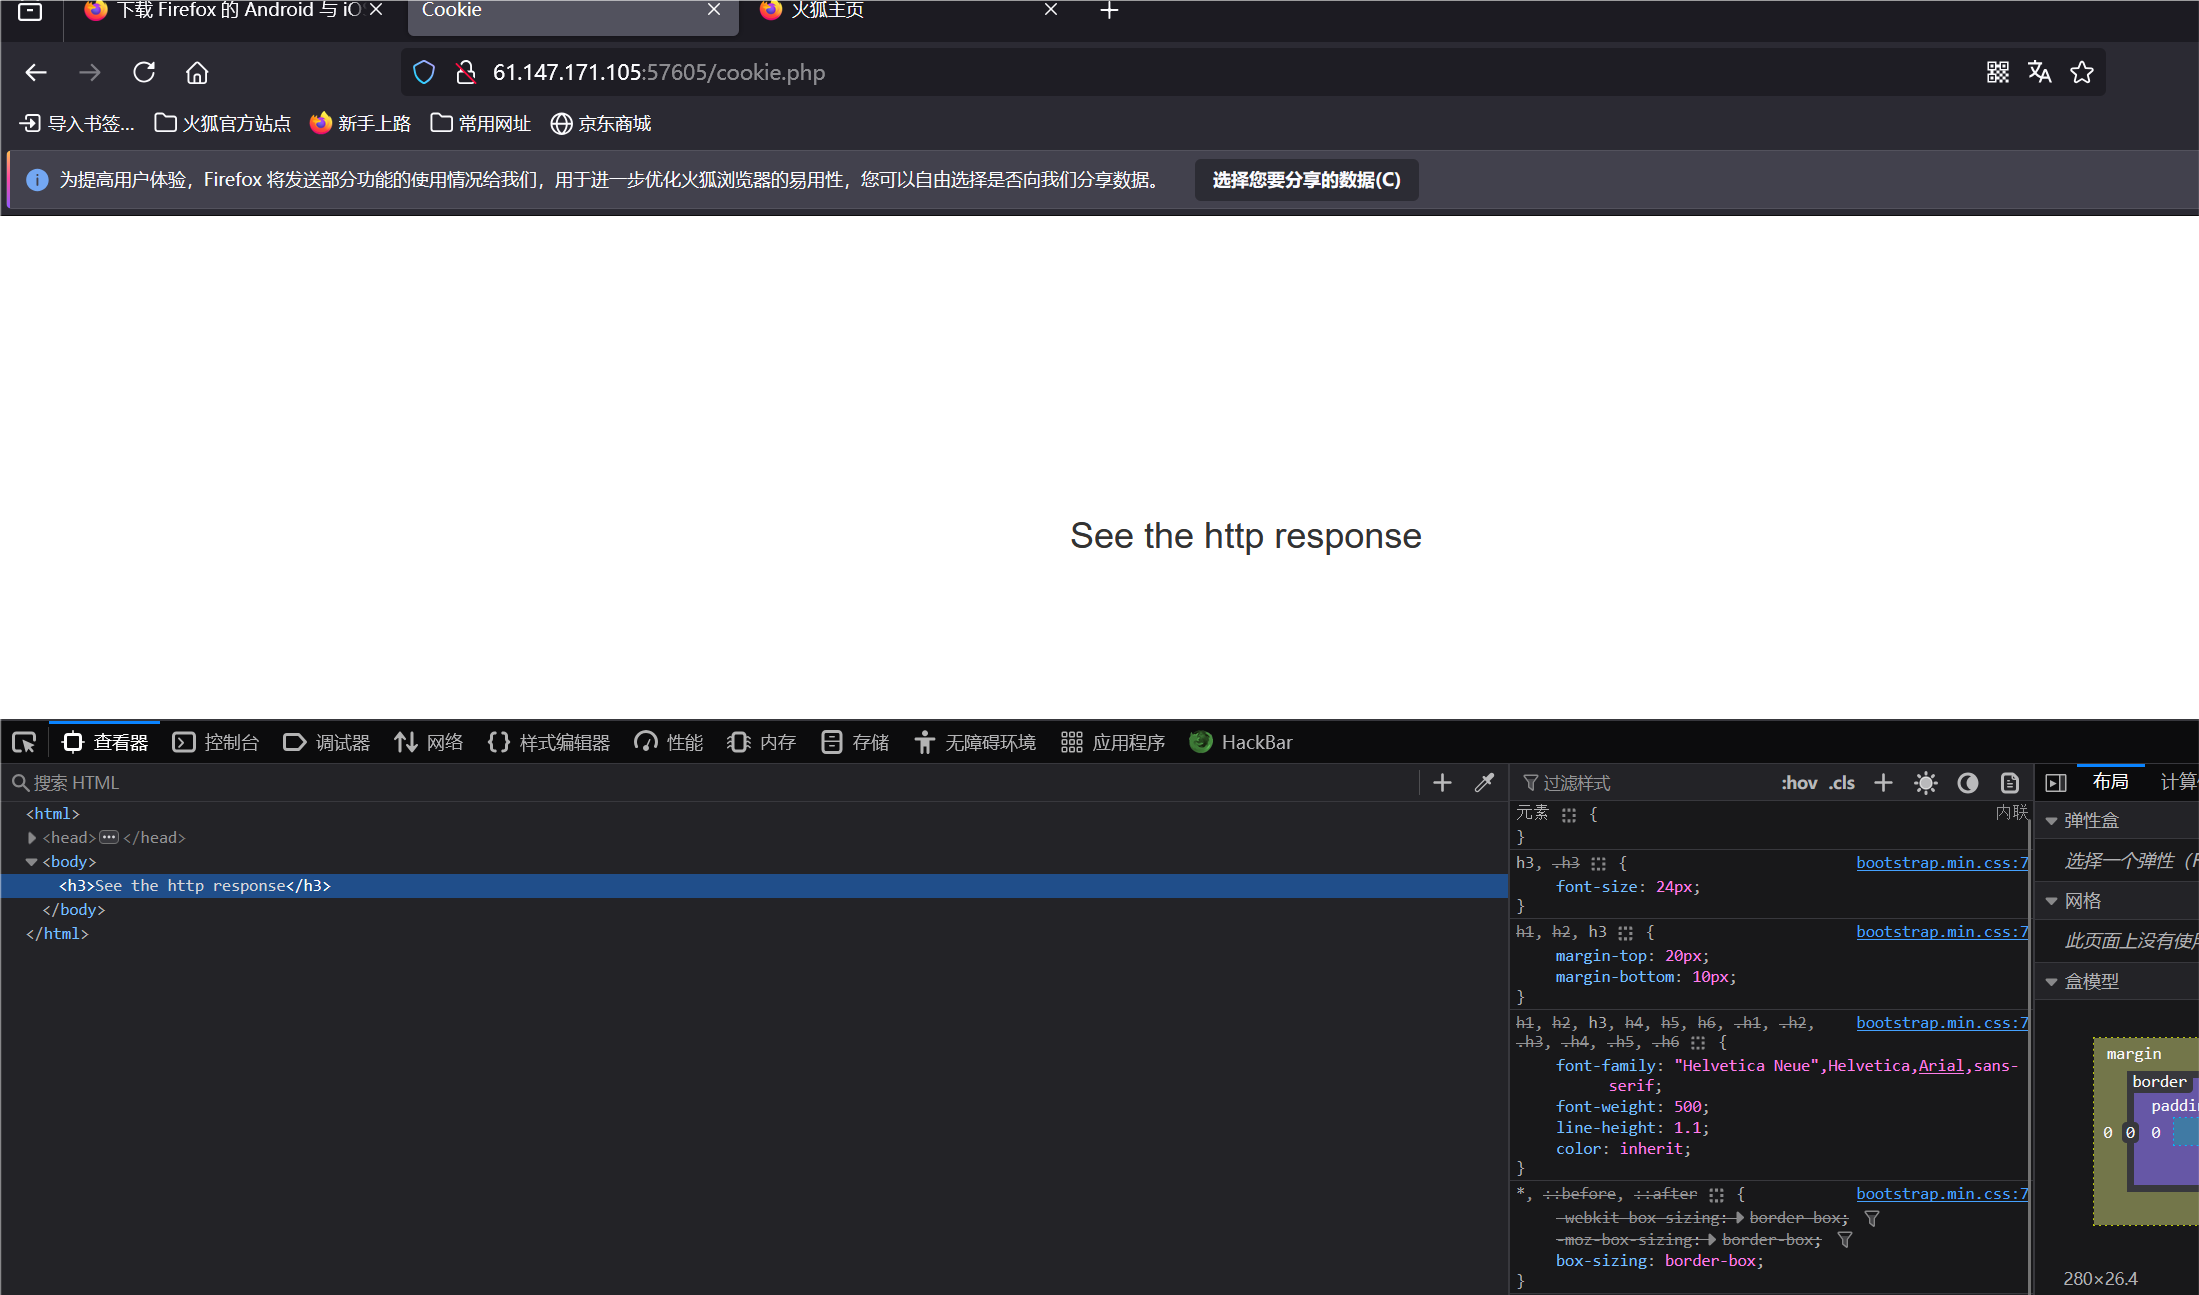Switch to the 调试器 debugger tab
The image size is (2199, 1295).
327,742
